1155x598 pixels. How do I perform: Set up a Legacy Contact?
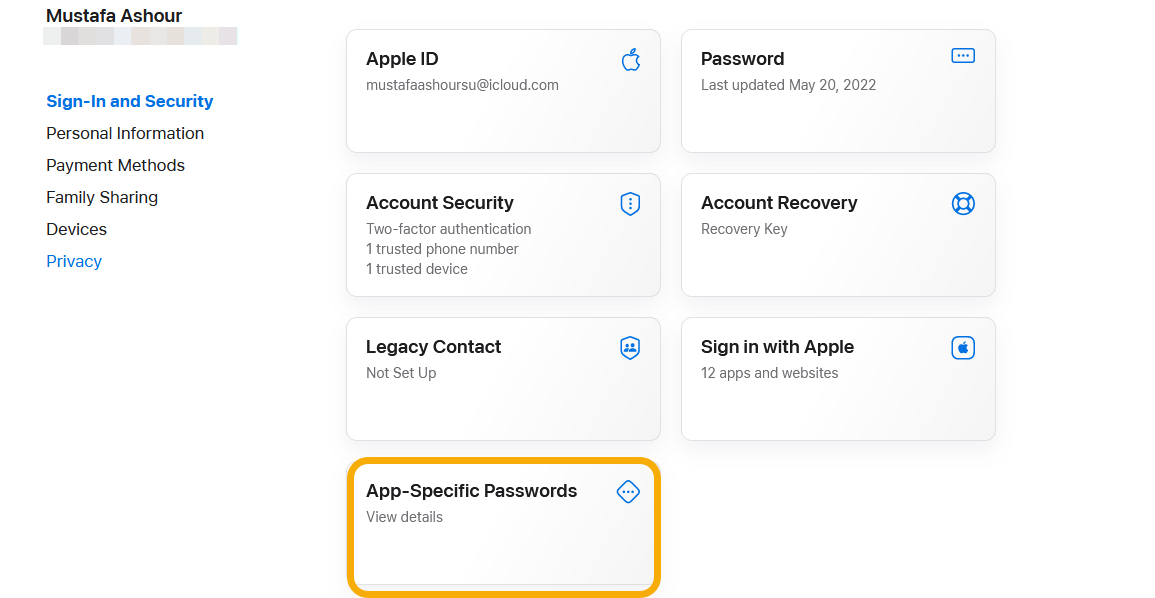tap(503, 379)
